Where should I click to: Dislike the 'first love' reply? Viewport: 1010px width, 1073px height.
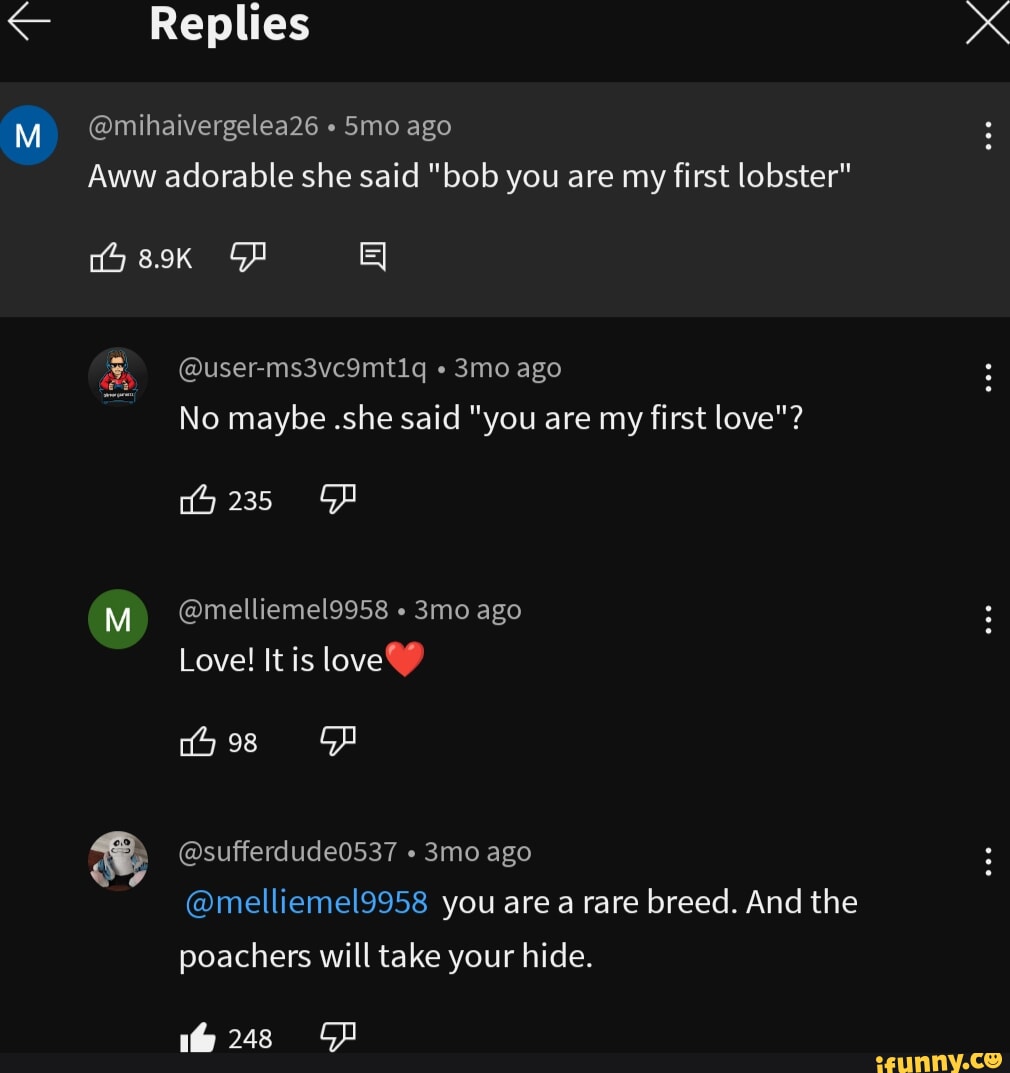pos(337,500)
